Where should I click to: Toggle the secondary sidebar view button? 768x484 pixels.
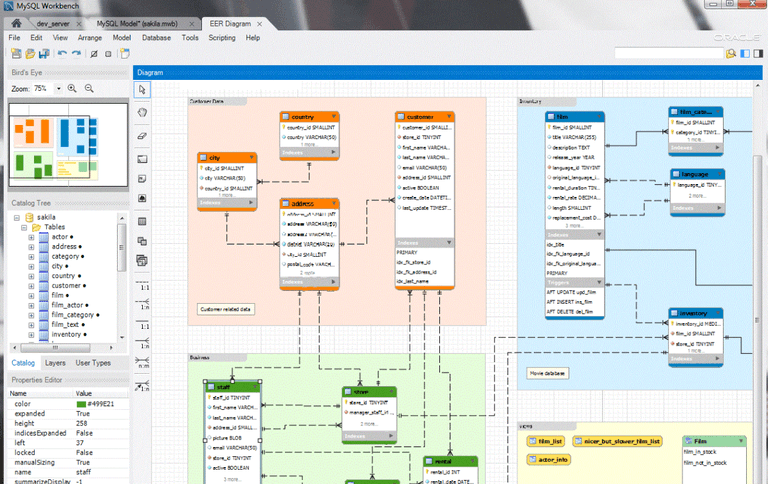pos(758,53)
